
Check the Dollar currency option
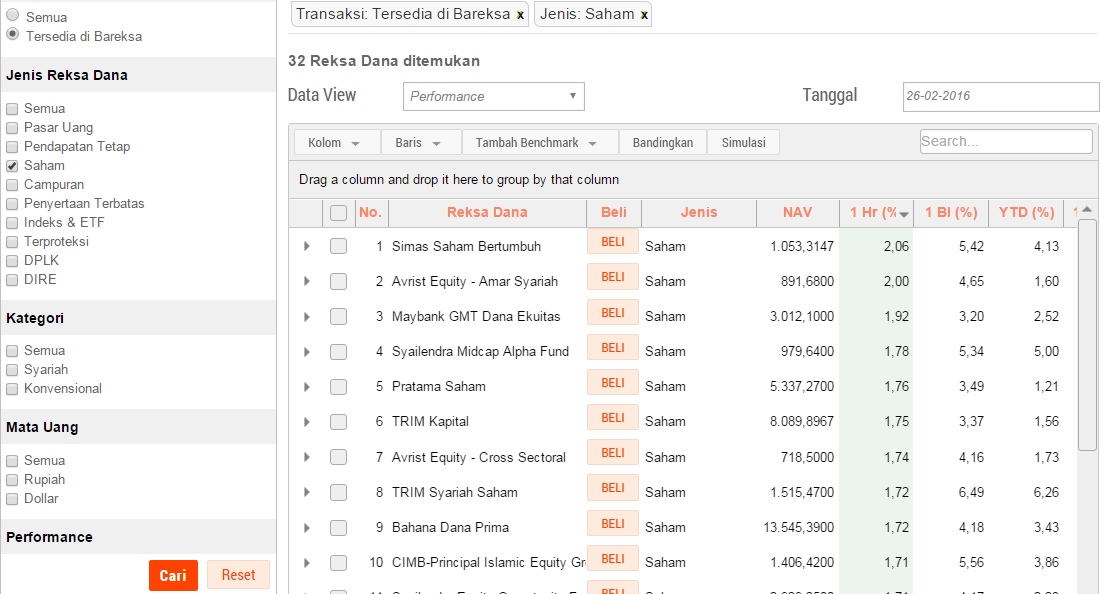[12, 499]
